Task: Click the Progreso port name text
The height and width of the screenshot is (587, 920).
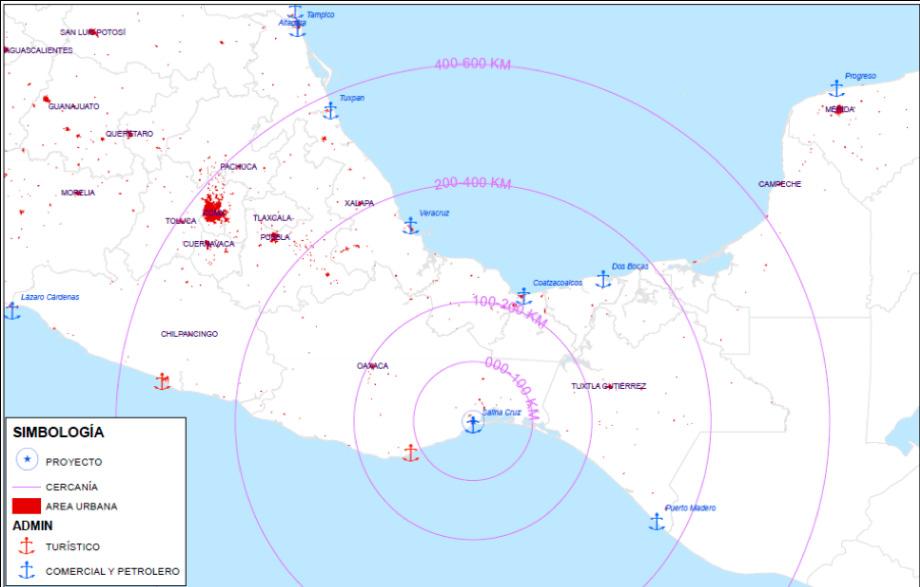Action: point(860,76)
